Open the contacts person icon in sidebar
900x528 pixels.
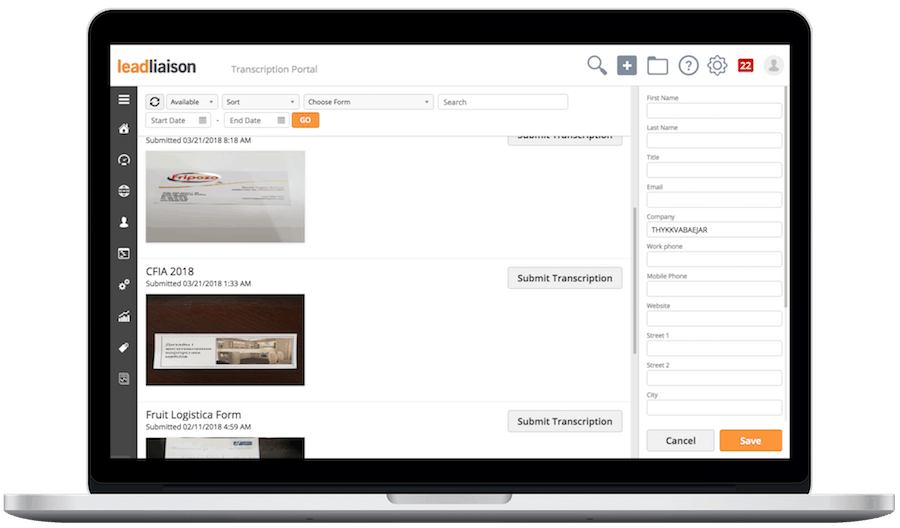(123, 222)
